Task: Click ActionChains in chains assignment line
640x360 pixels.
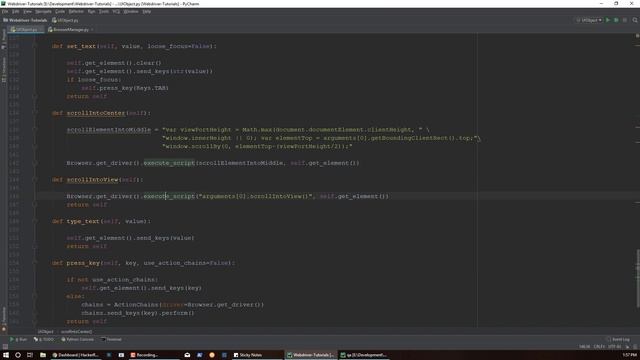Action: click(x=136, y=304)
